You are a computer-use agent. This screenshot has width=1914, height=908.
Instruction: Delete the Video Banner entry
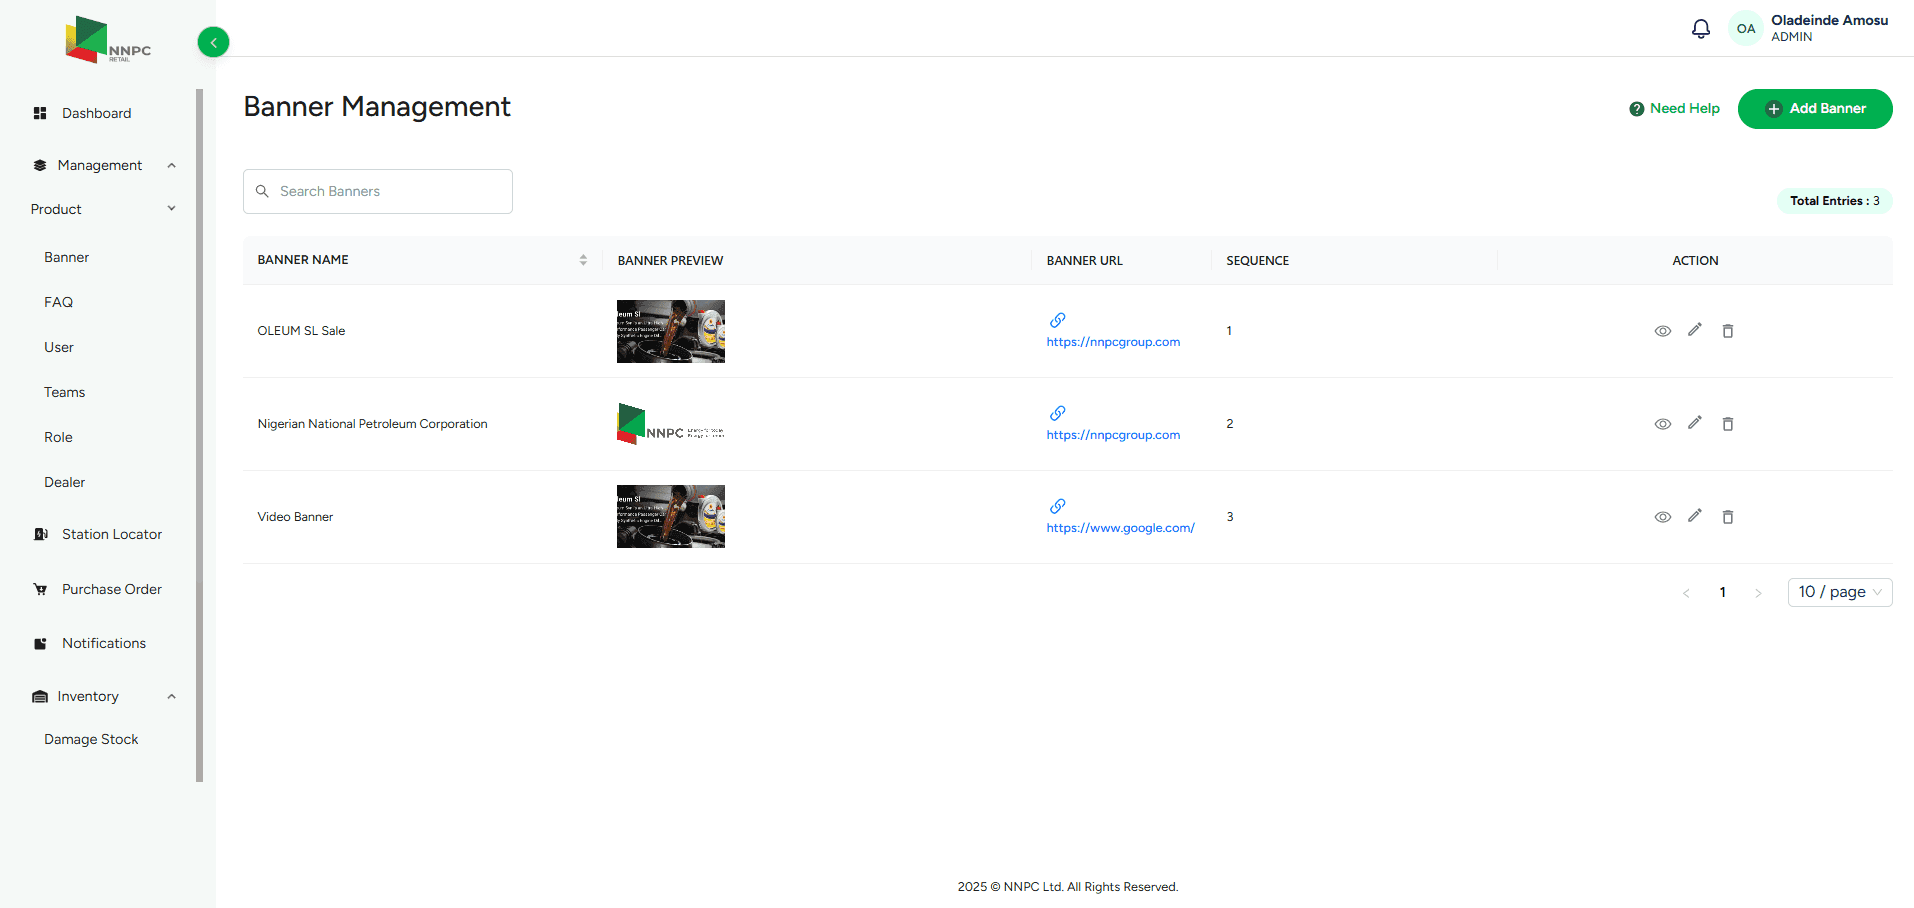pos(1727,517)
